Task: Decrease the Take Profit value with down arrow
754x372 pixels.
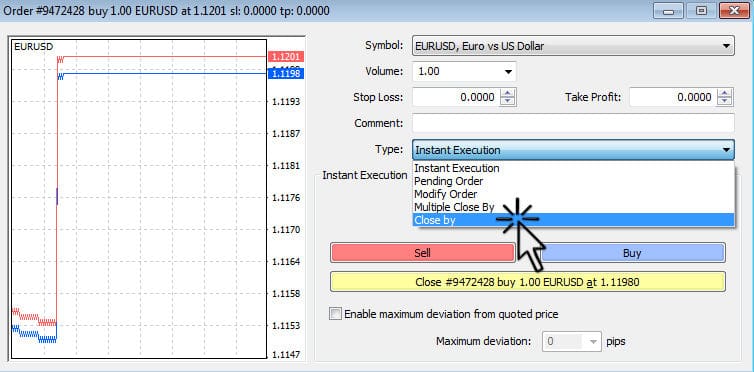Action: [724, 101]
